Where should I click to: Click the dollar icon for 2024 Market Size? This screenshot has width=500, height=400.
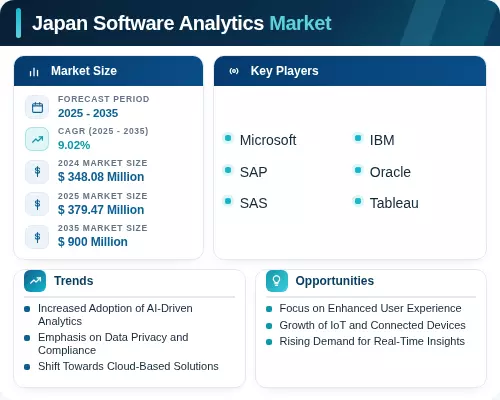click(x=37, y=172)
